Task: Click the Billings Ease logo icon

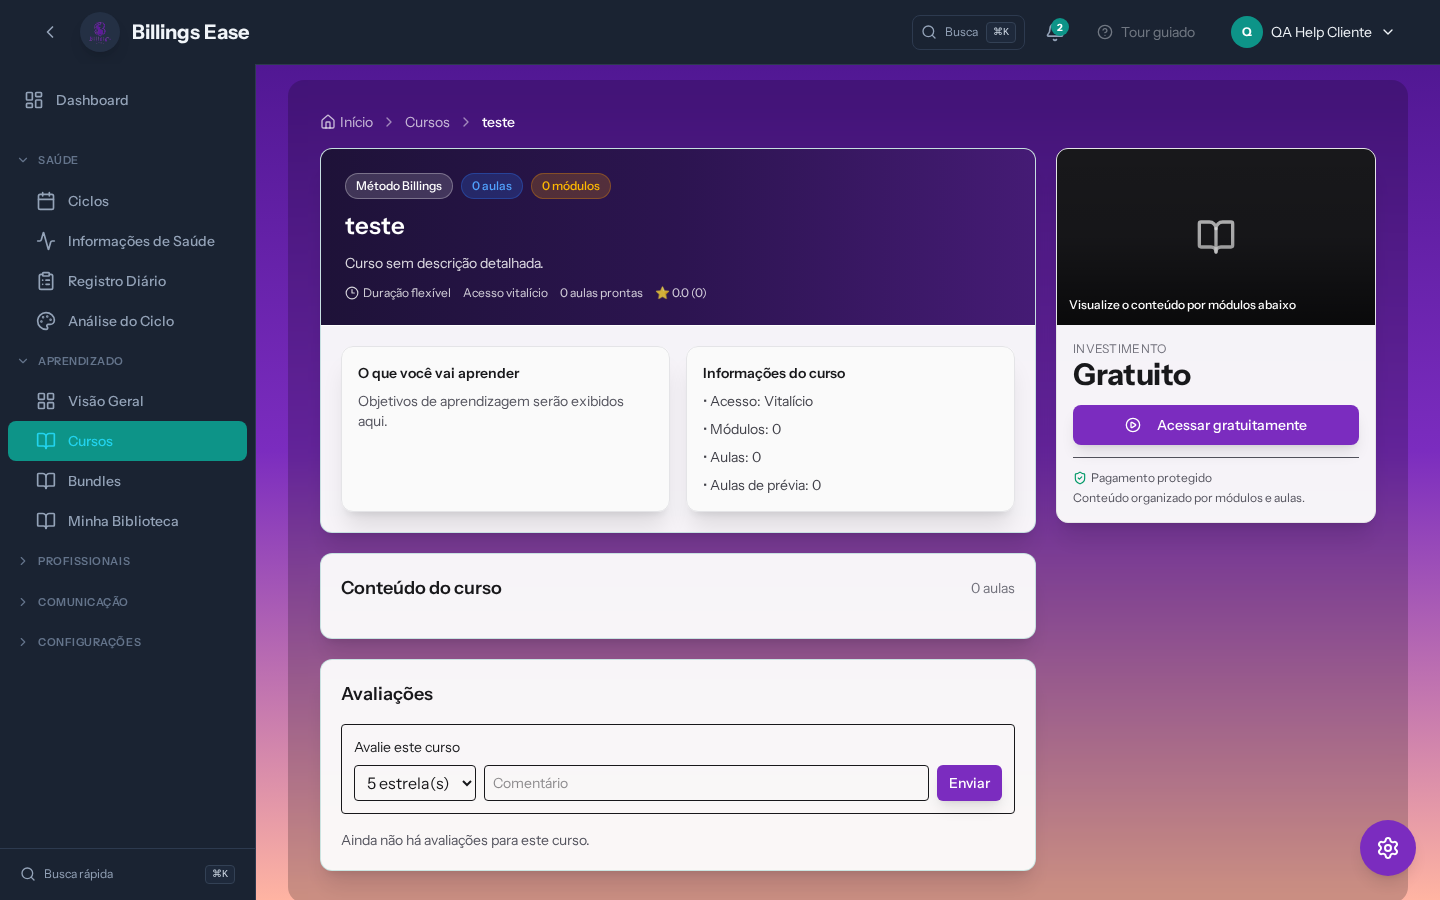Action: coord(100,32)
